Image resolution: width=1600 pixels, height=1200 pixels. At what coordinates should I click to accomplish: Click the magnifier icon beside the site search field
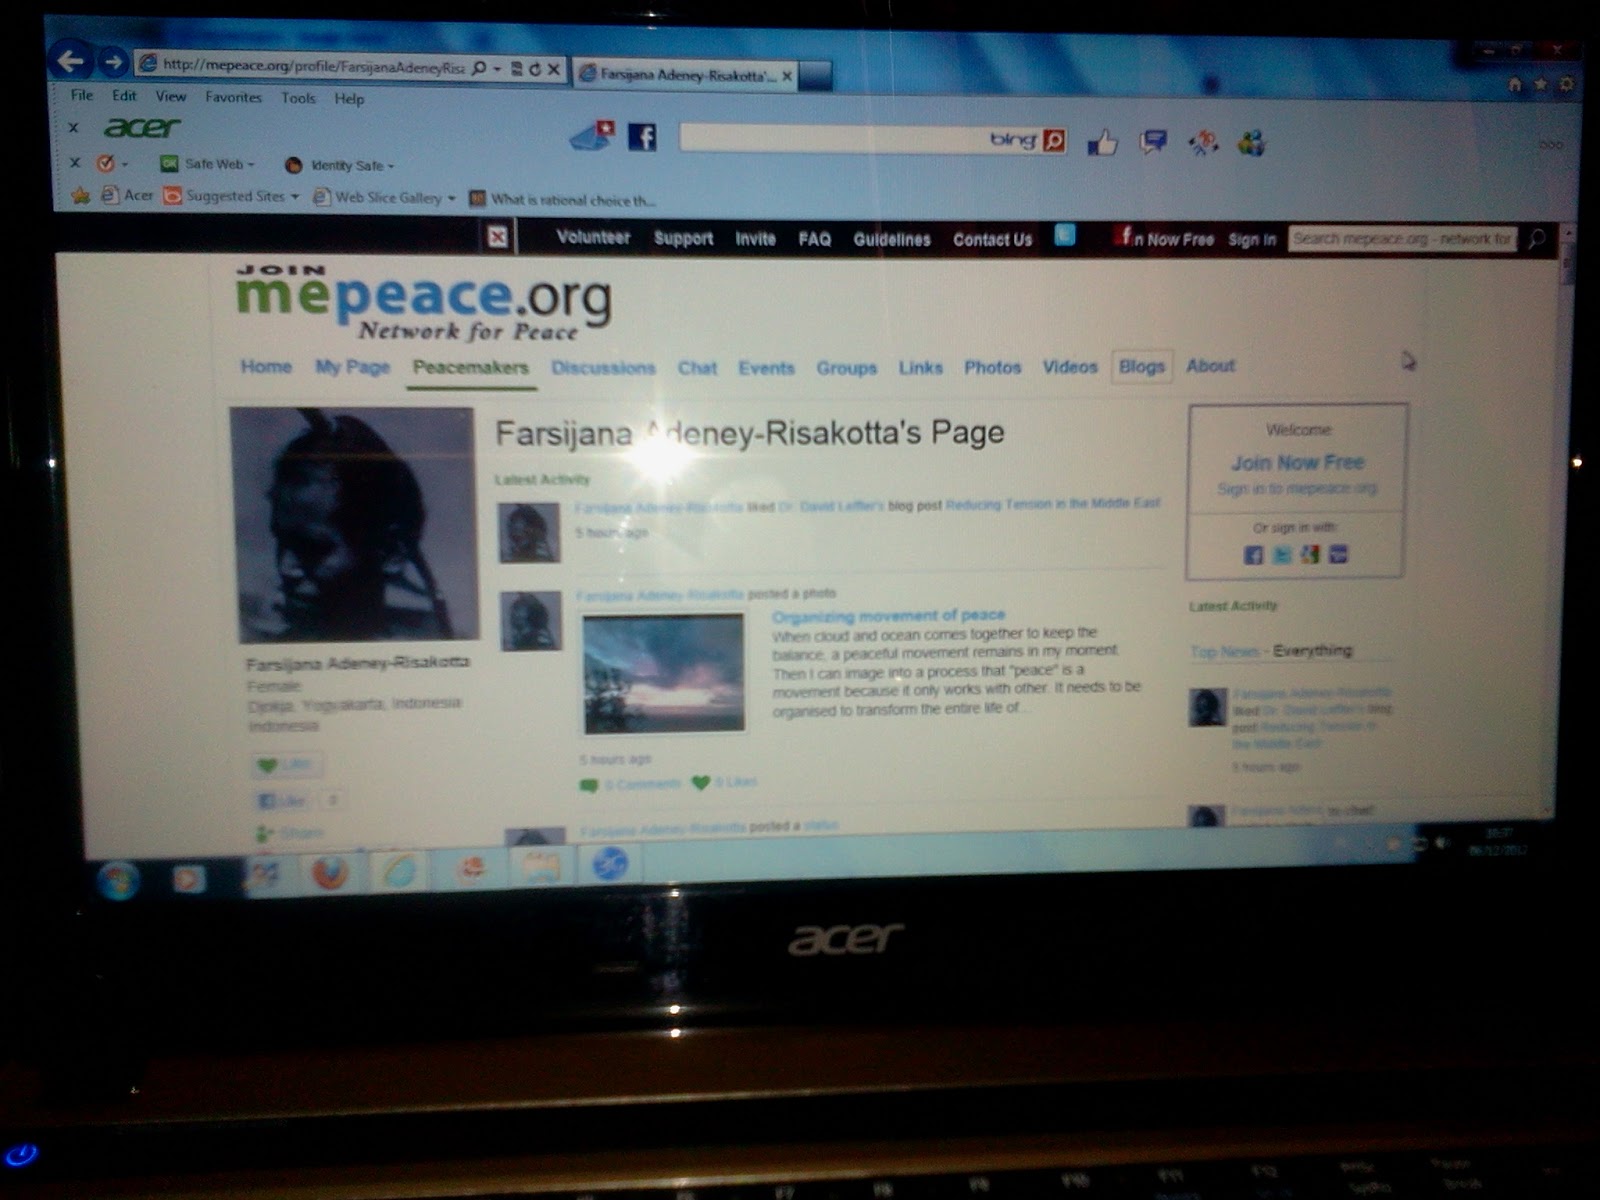pos(1537,239)
